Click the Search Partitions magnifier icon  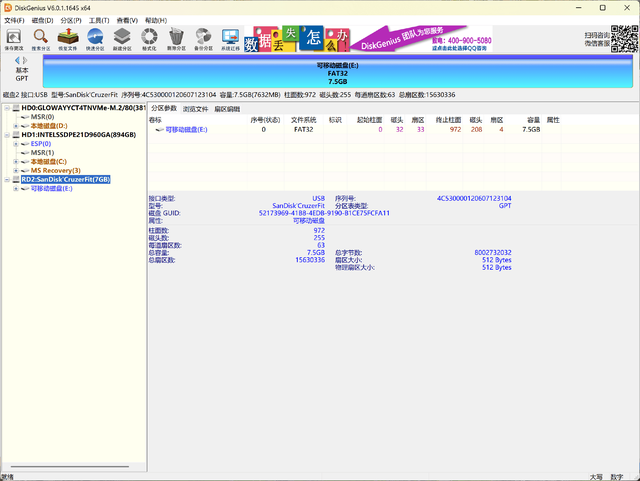pos(41,37)
